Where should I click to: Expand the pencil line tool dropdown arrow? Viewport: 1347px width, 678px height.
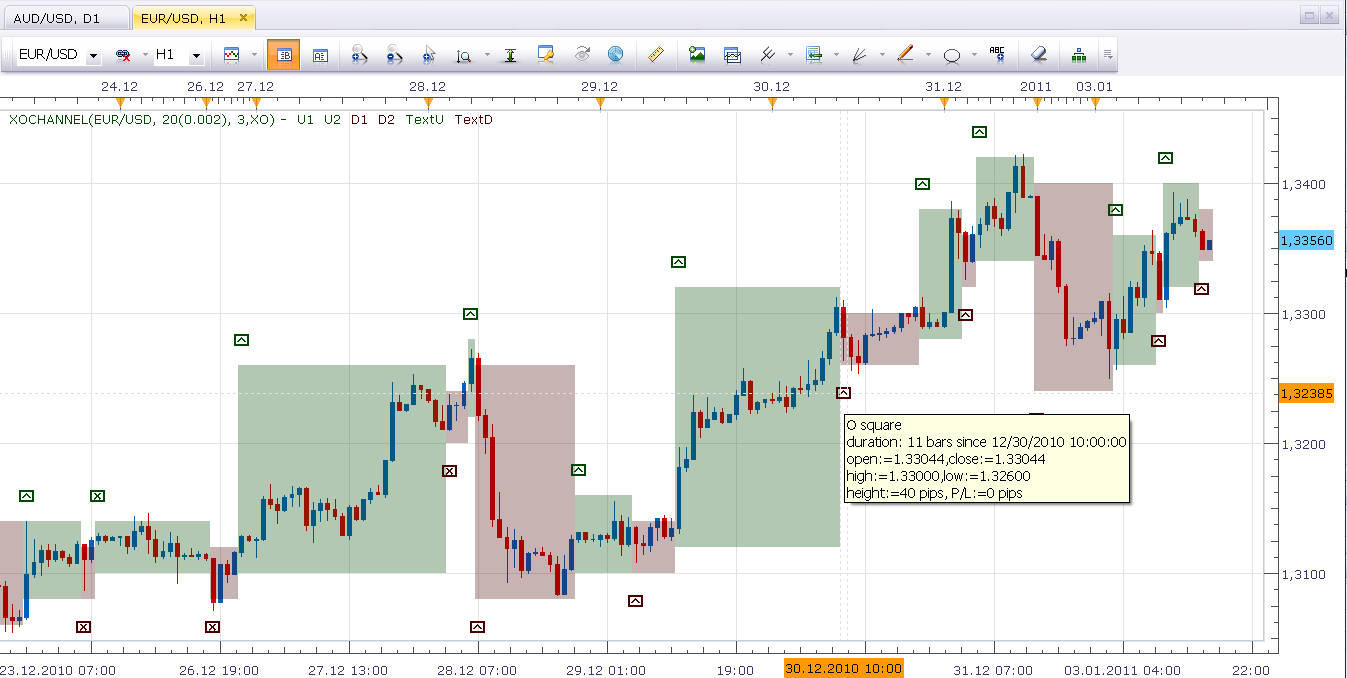(x=928, y=55)
